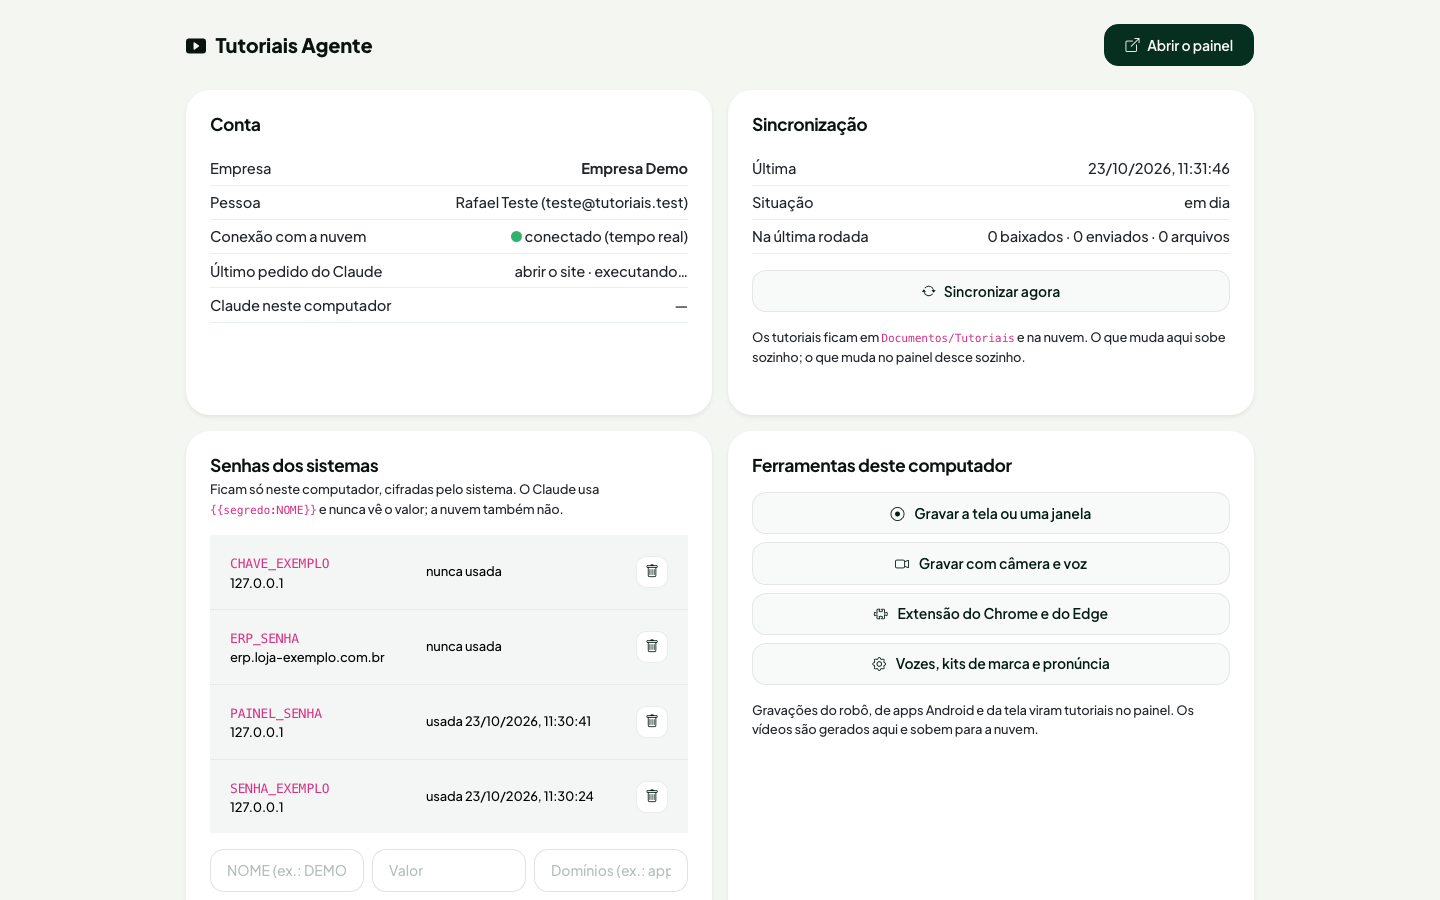
Task: Click the abrir o site · executando… value
Action: 601,272
